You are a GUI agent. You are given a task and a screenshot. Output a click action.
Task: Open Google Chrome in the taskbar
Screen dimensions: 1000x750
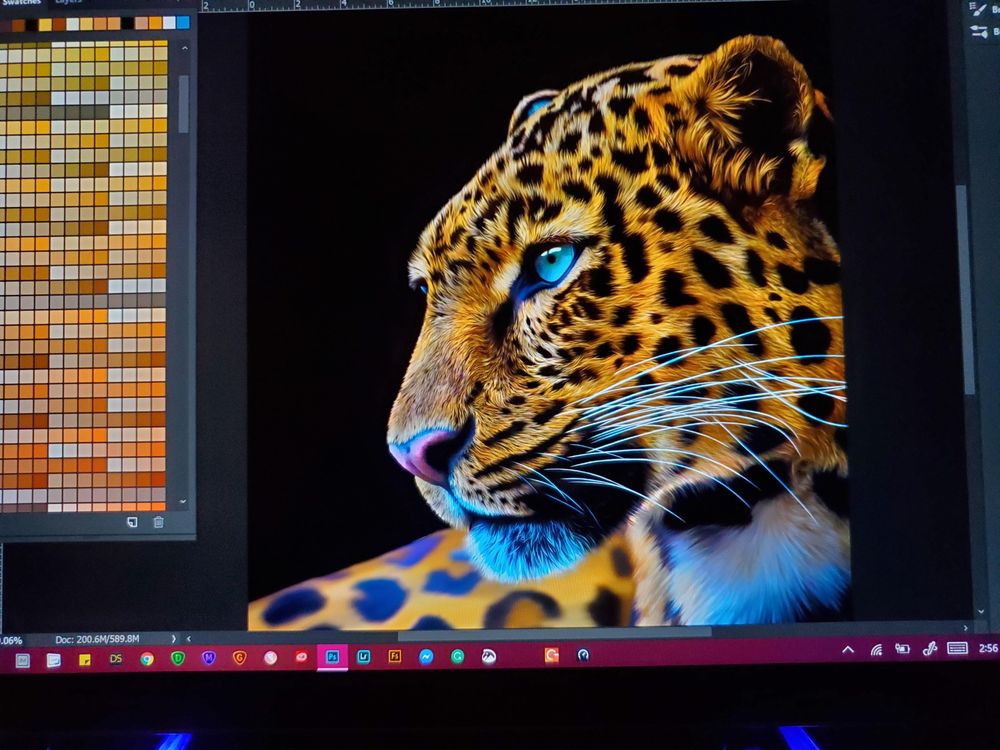pos(147,658)
